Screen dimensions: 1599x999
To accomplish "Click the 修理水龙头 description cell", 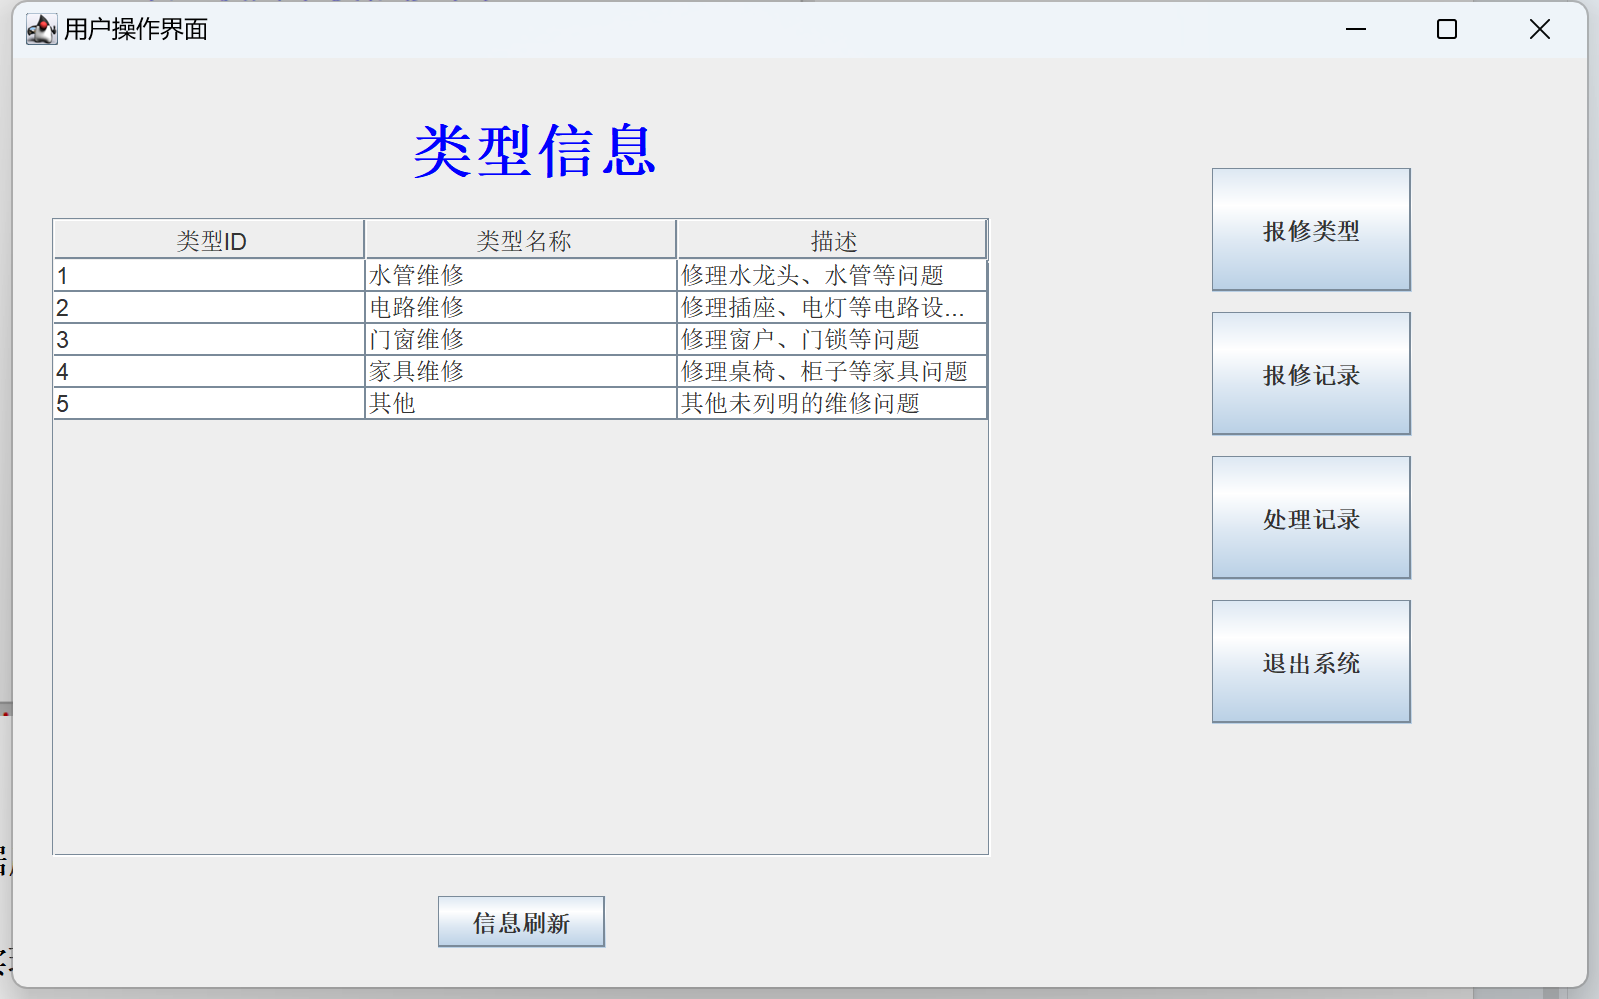I will pyautogui.click(x=831, y=276).
